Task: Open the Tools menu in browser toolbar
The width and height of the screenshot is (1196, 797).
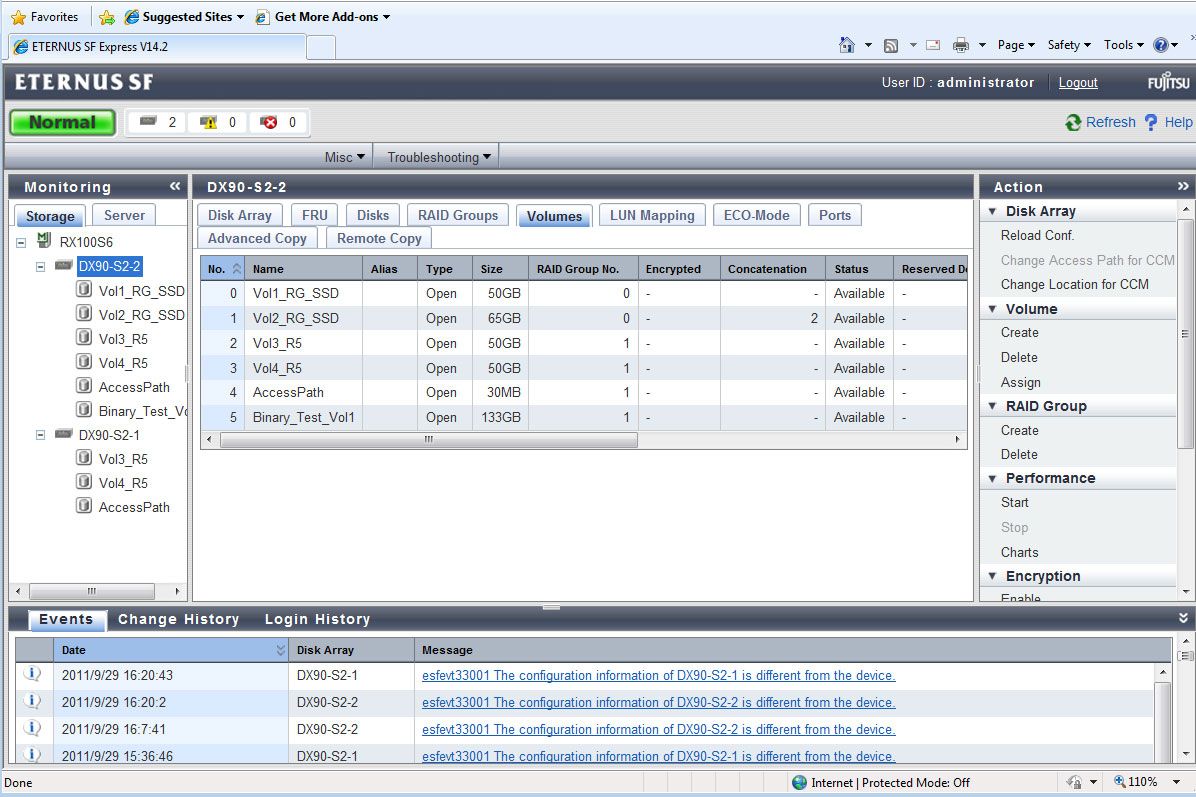Action: [x=1124, y=45]
